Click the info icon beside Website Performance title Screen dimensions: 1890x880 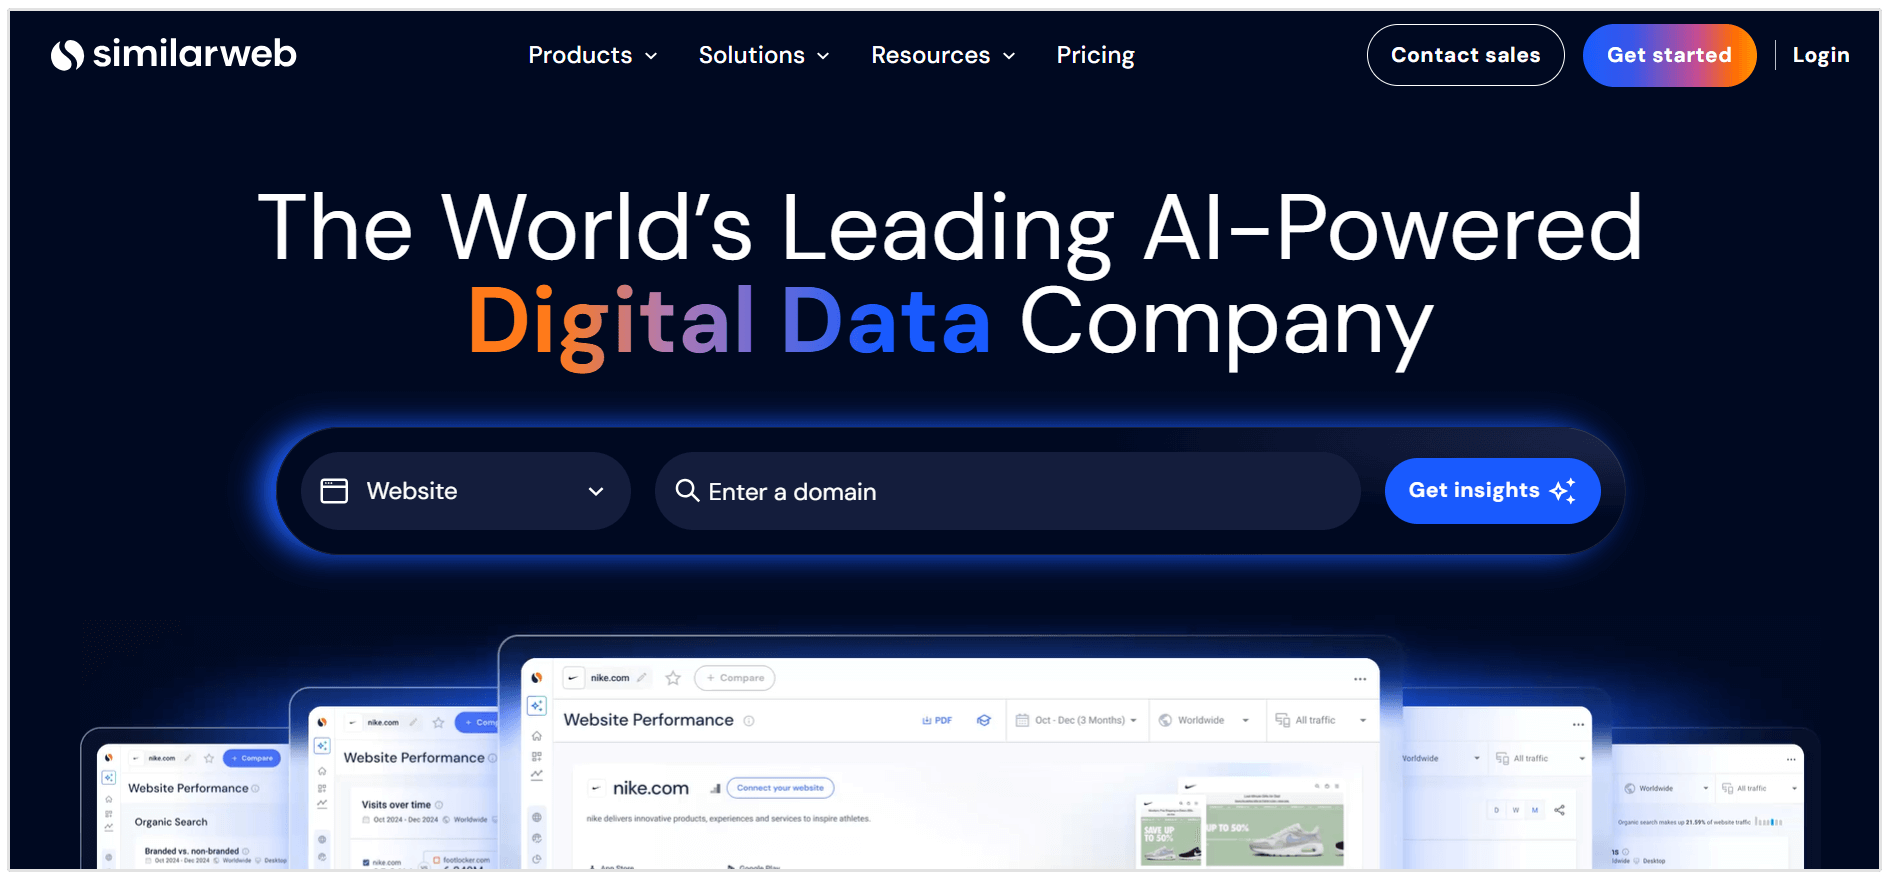point(749,721)
